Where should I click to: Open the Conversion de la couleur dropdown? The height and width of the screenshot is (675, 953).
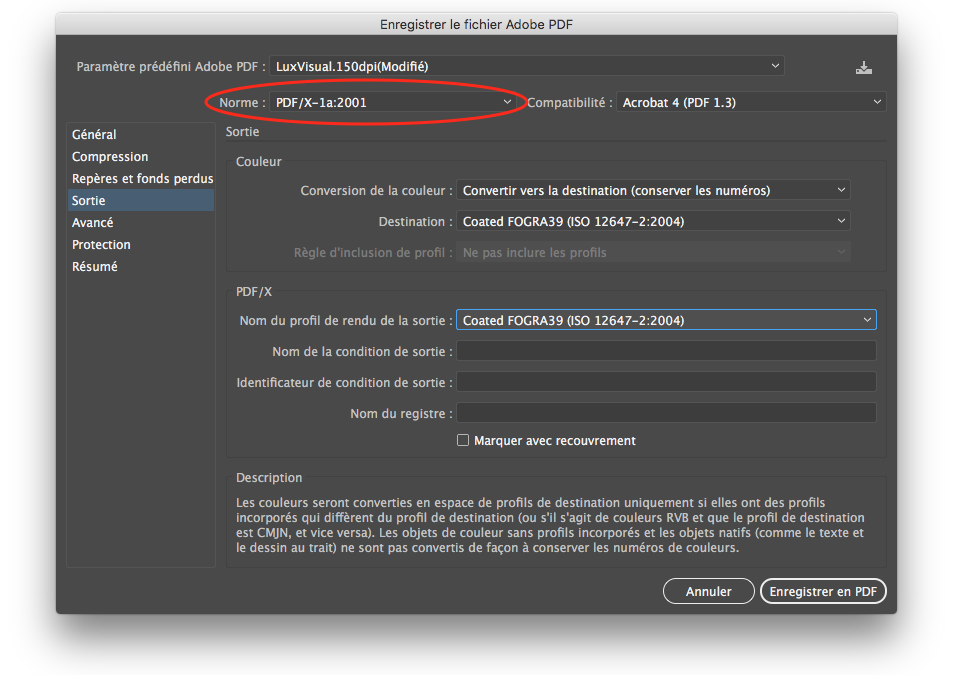tap(653, 190)
